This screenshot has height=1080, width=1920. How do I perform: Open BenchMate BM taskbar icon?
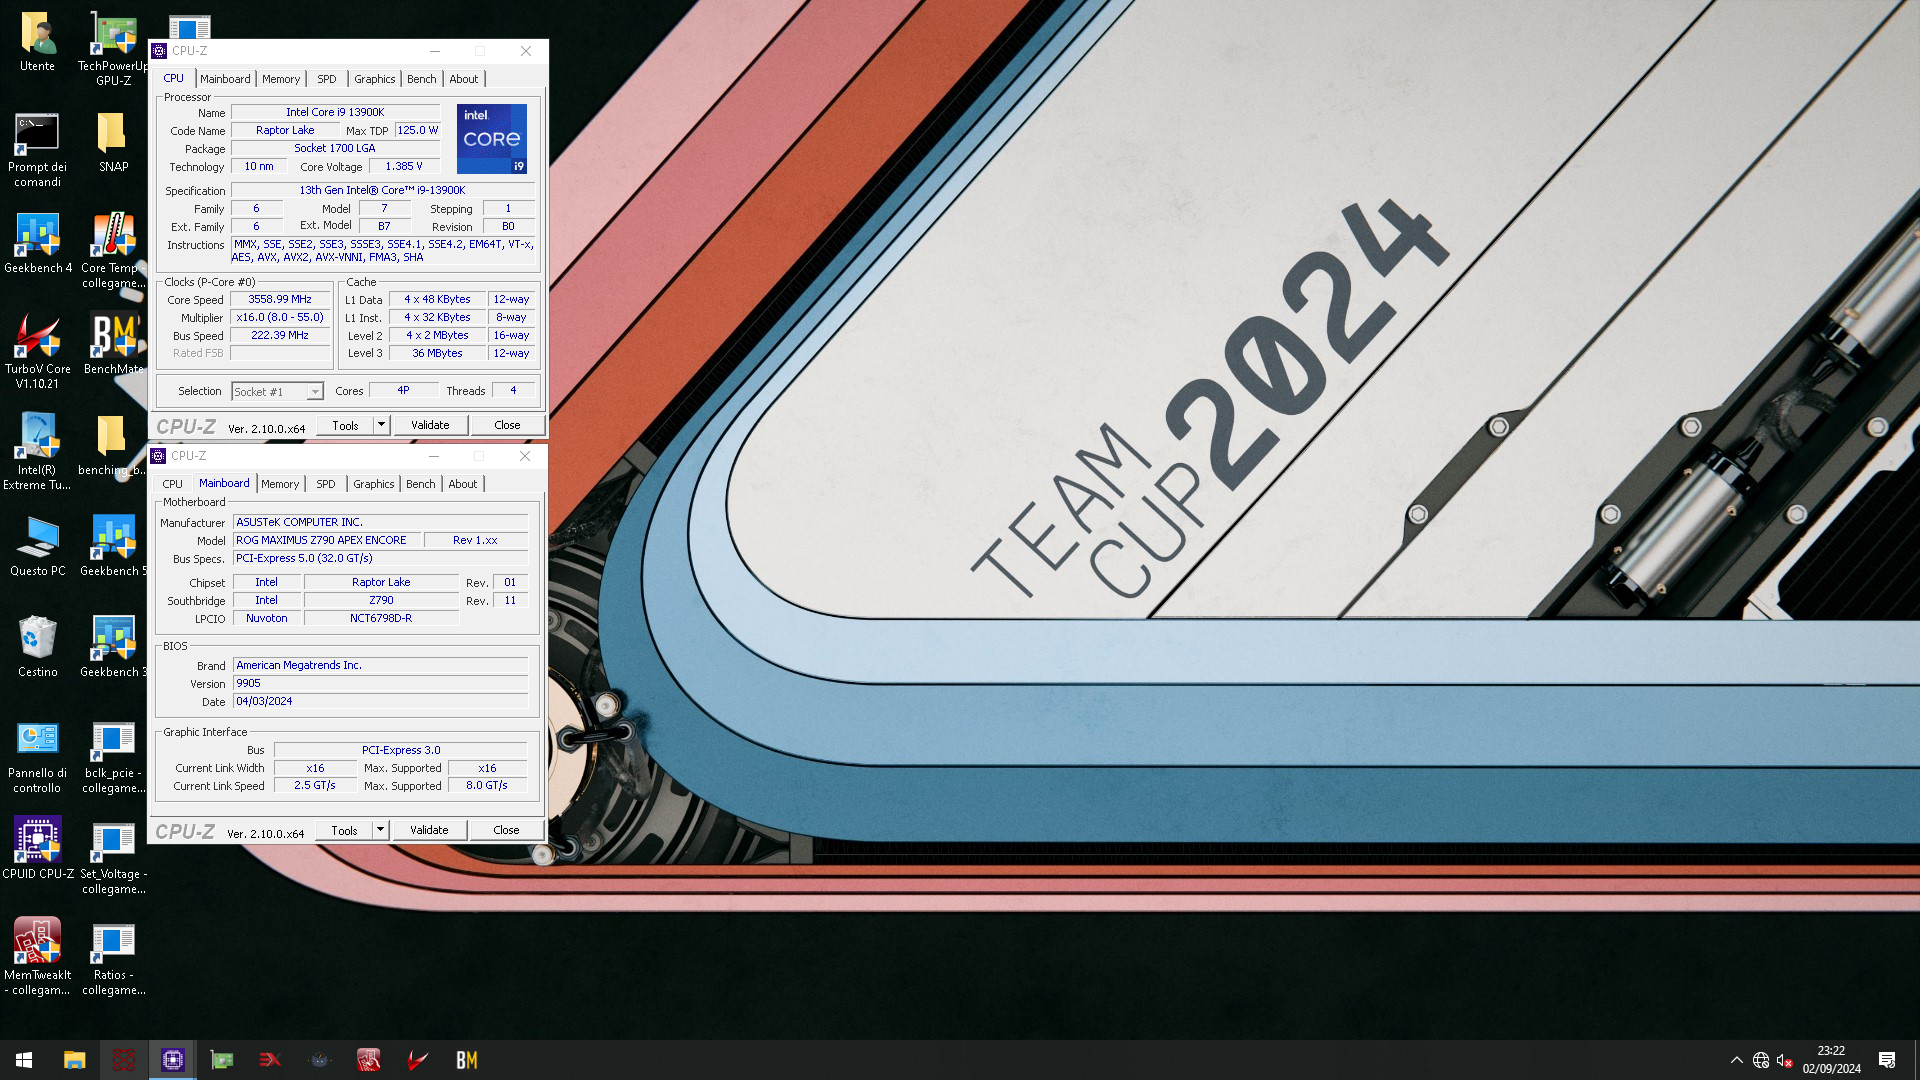click(467, 1060)
